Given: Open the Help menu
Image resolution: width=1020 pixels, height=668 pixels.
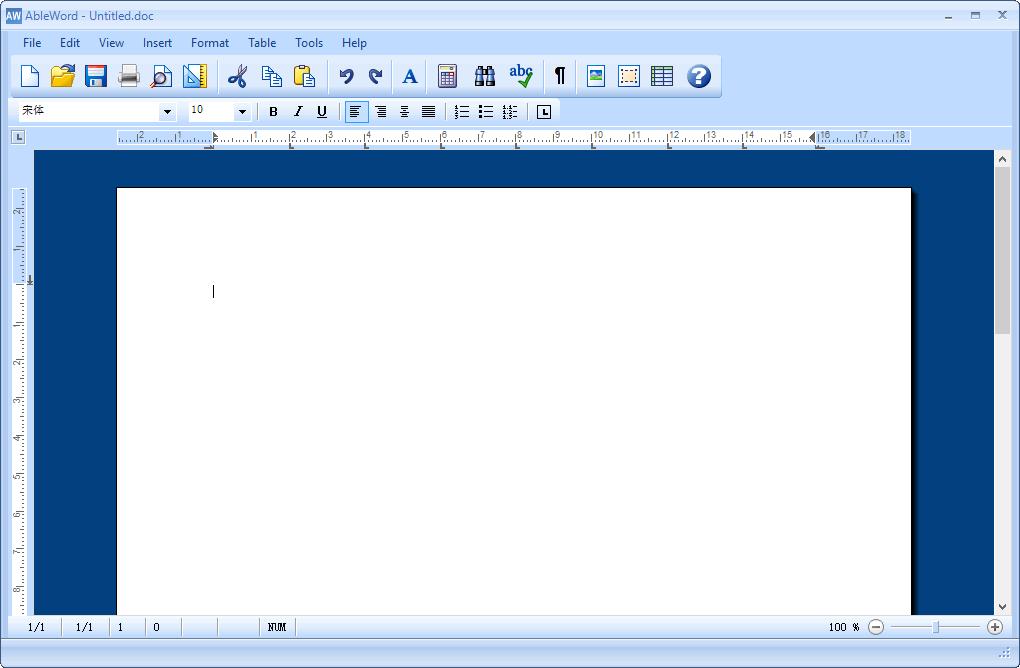Looking at the screenshot, I should pos(355,43).
